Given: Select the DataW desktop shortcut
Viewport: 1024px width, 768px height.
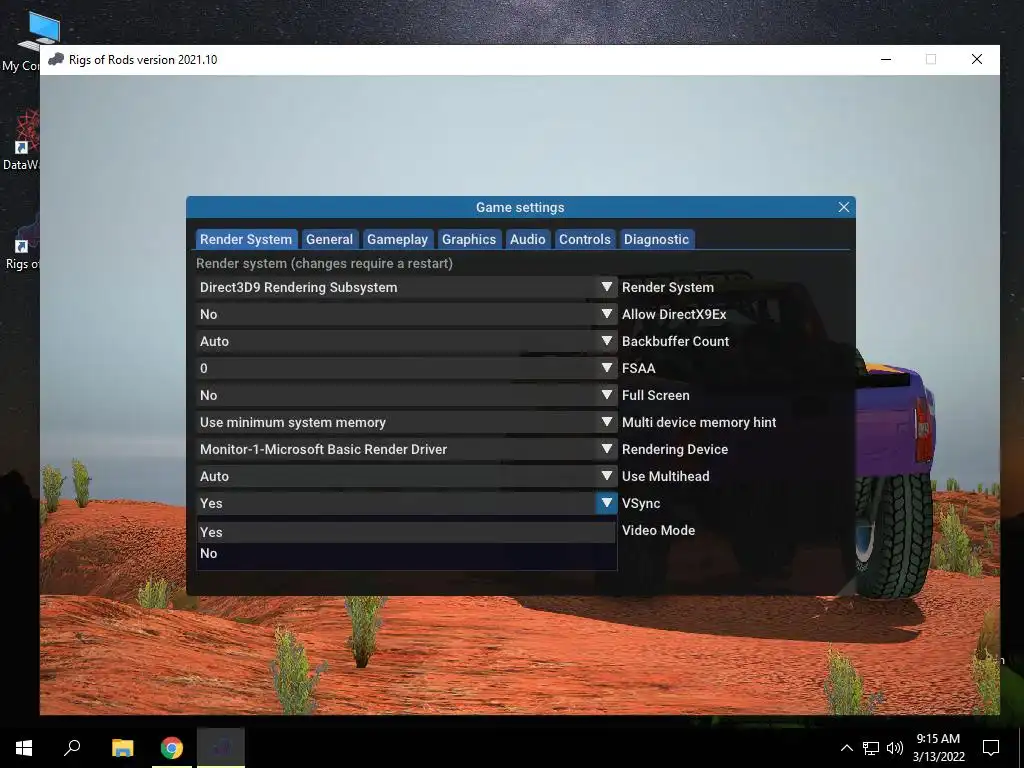Looking at the screenshot, I should [20, 140].
